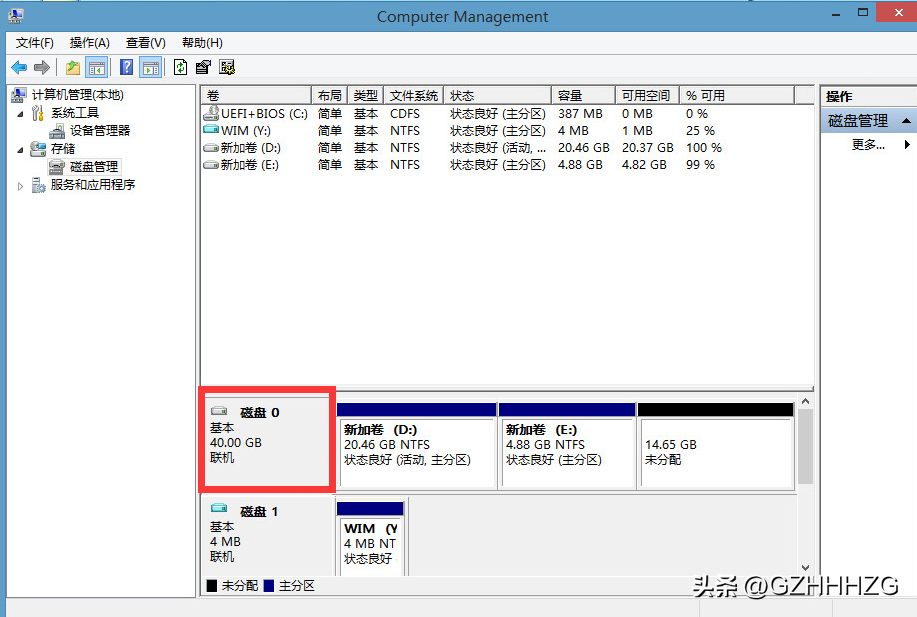
Task: Click the Forward arrow toolbar icon
Action: [42, 68]
